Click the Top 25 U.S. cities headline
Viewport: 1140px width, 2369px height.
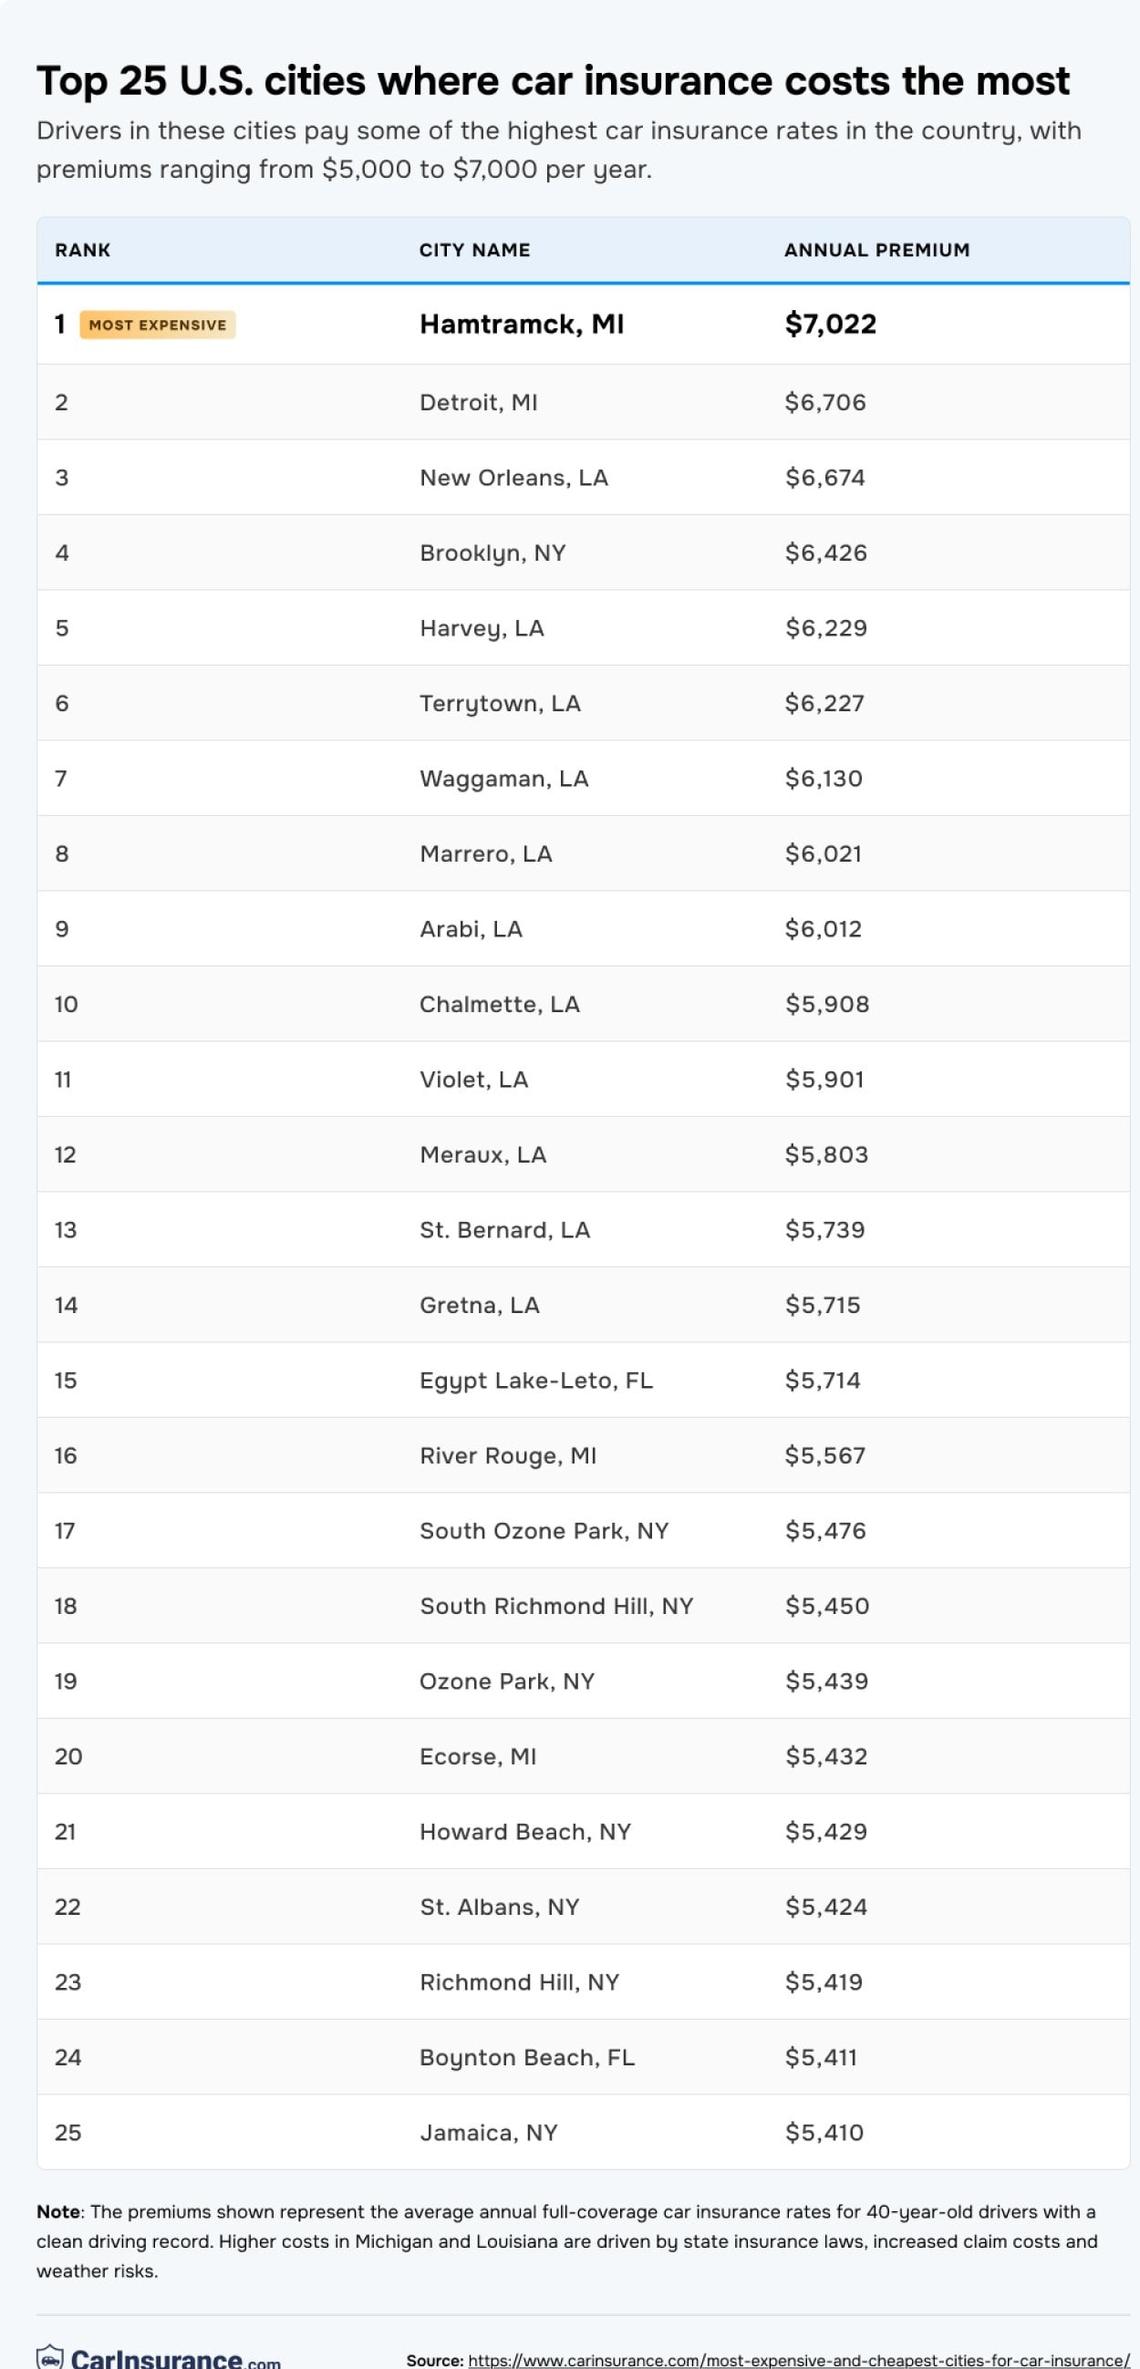tap(553, 81)
